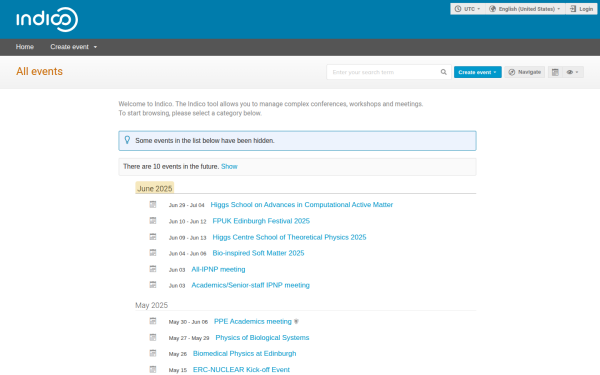Click the 'May 30 - Jun 06' date text

[188, 322]
